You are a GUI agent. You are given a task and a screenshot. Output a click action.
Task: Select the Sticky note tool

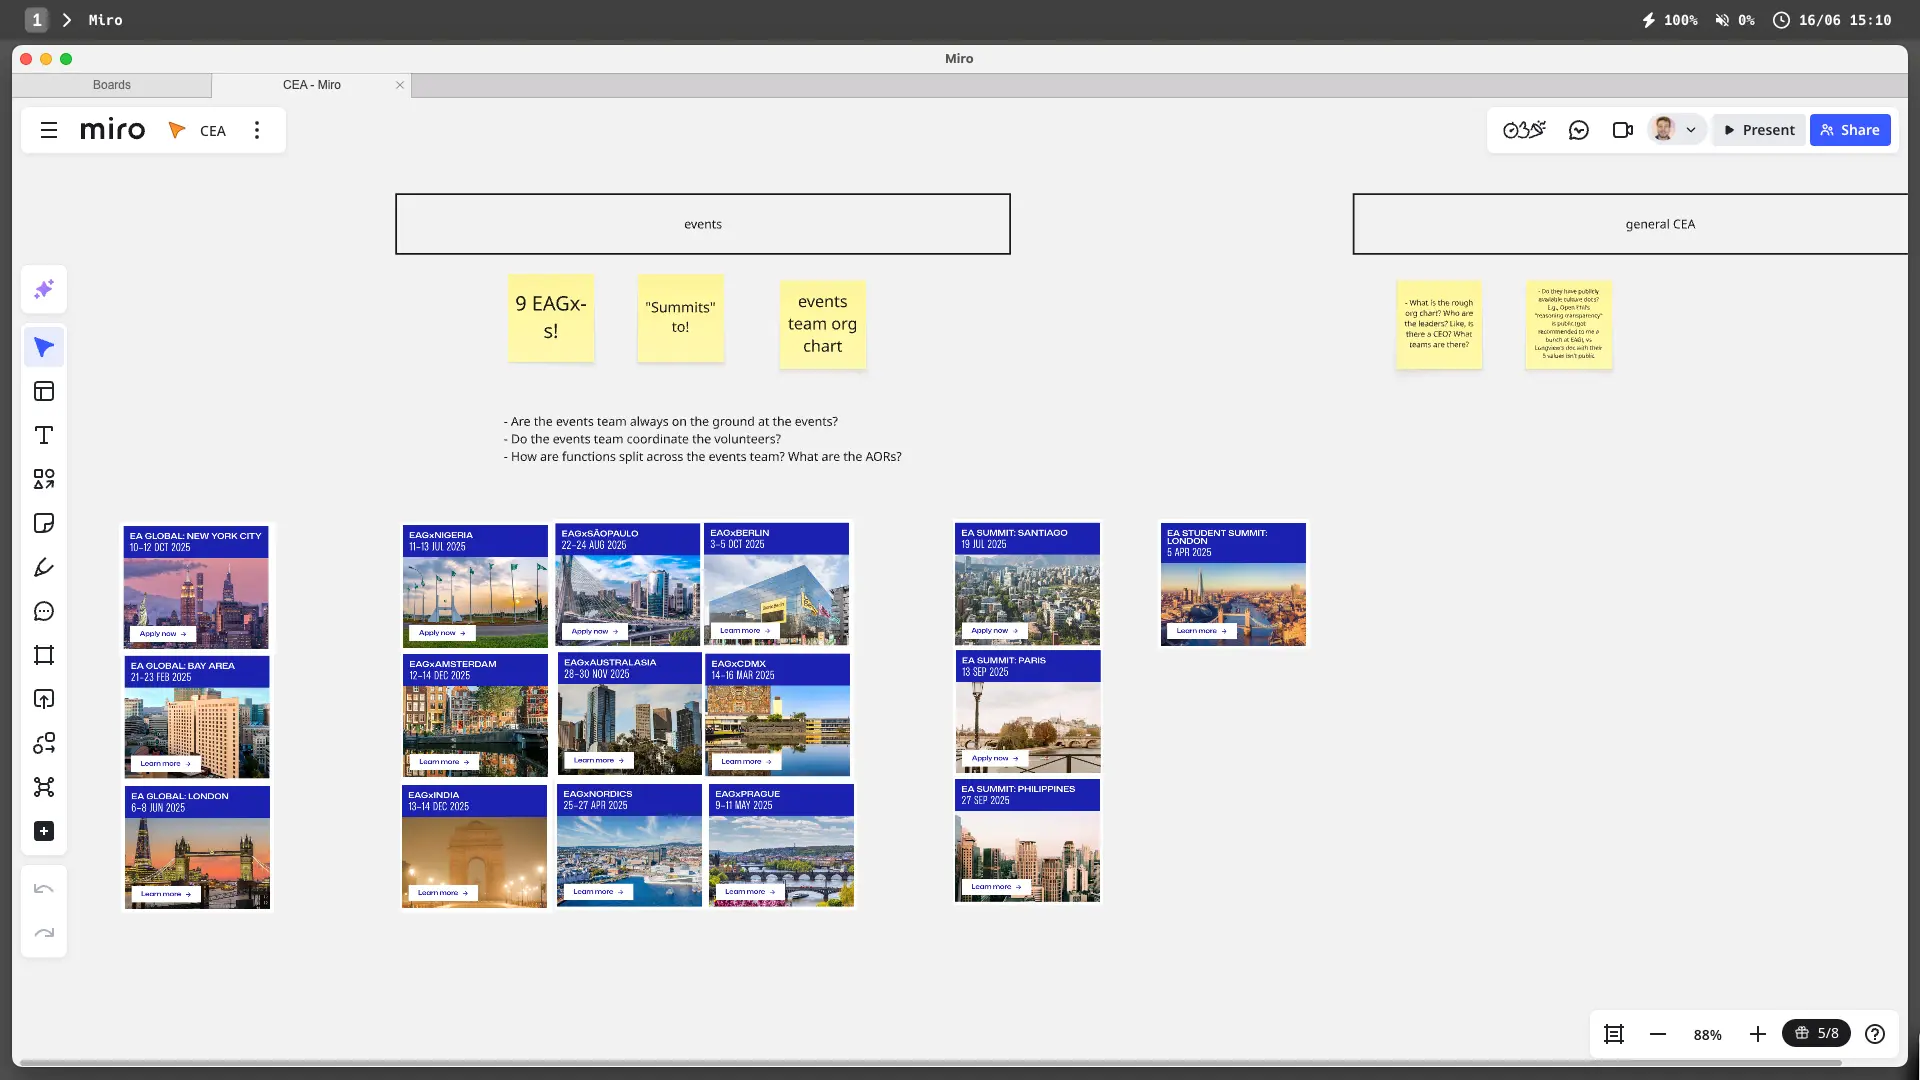pos(44,523)
